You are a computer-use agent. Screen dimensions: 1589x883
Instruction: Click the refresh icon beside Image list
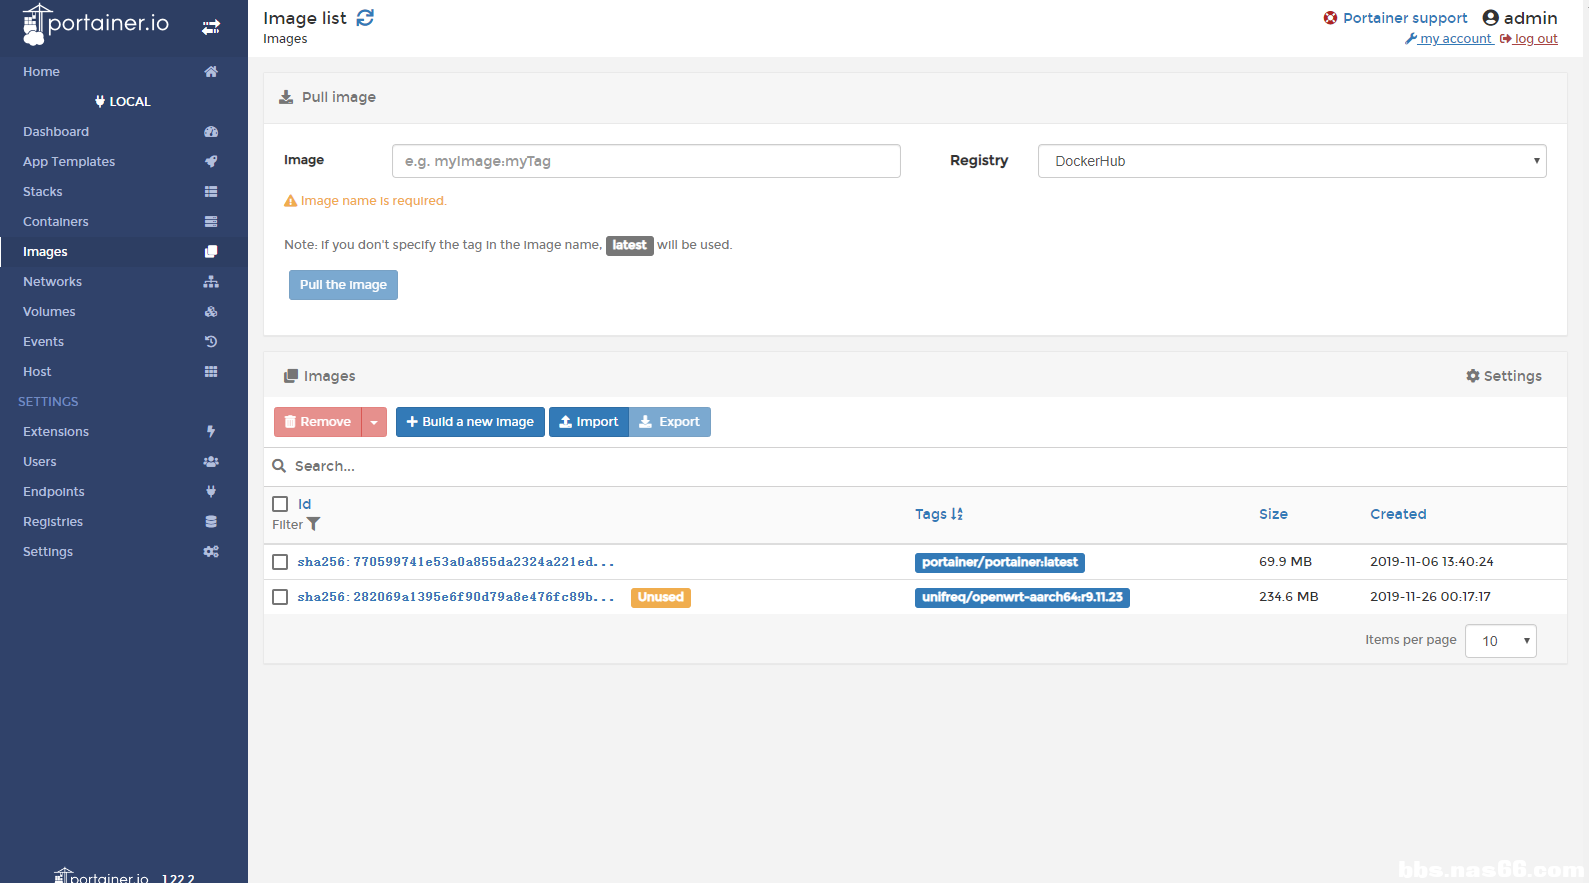tap(365, 18)
